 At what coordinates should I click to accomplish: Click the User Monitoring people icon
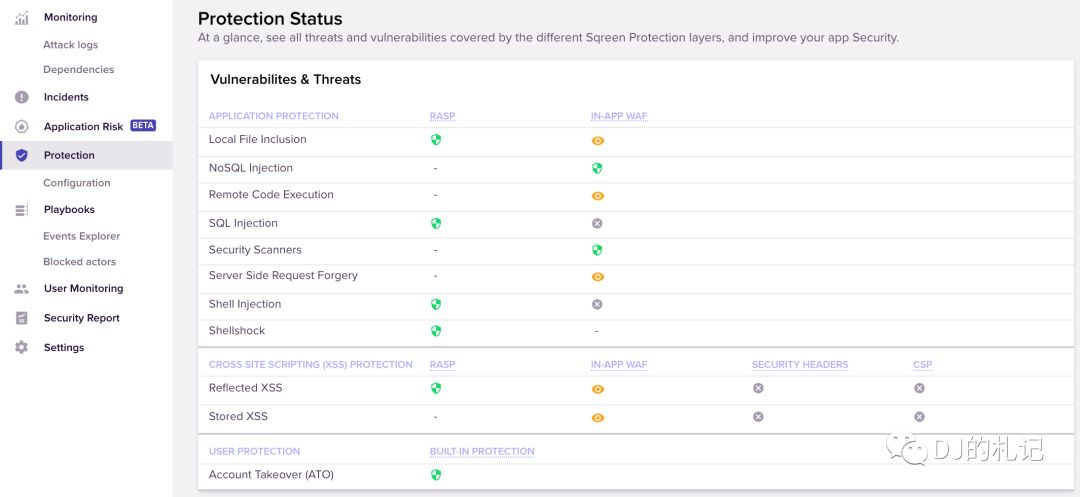(21, 289)
